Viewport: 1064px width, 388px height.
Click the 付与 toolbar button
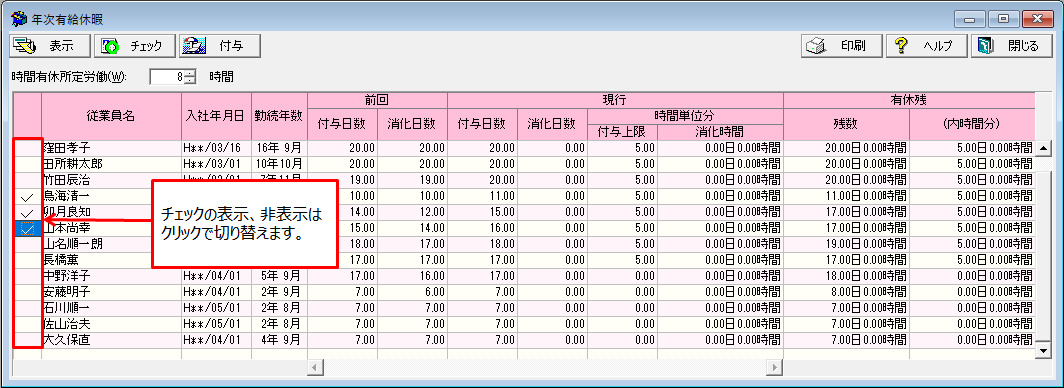click(219, 46)
